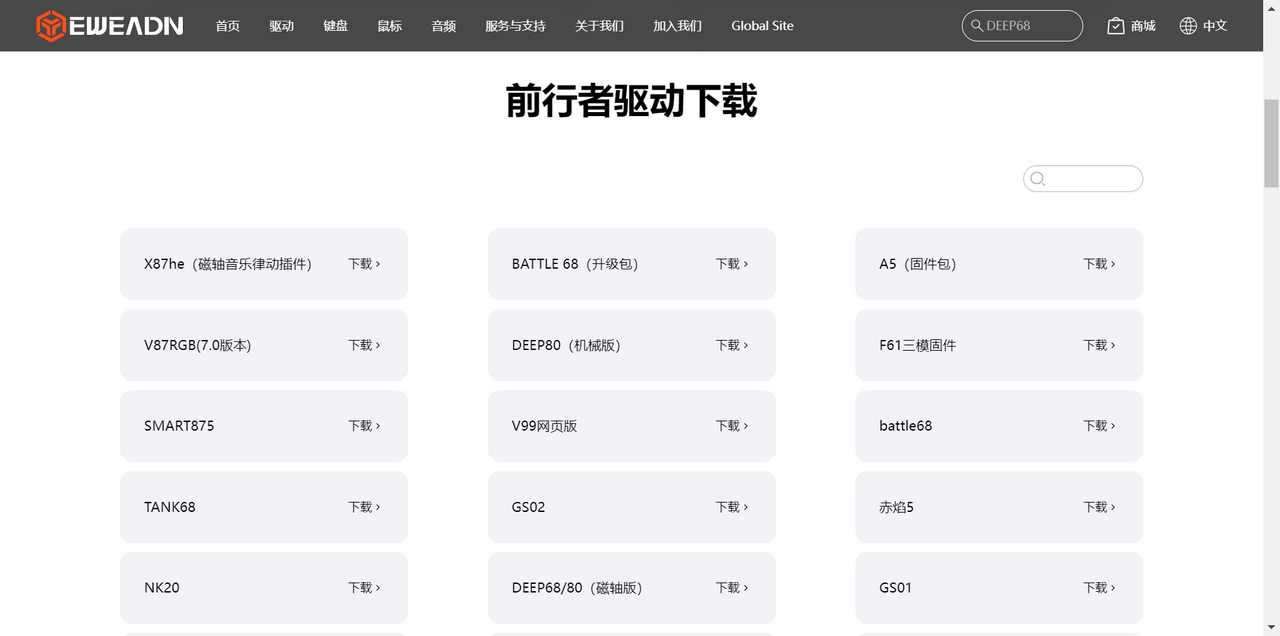Open the V99网页版 download link

(732, 425)
